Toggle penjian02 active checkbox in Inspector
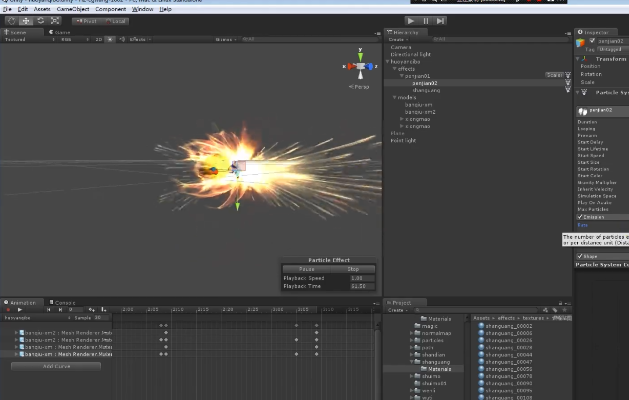Image resolution: width=629 pixels, height=400 pixels. coord(592,41)
